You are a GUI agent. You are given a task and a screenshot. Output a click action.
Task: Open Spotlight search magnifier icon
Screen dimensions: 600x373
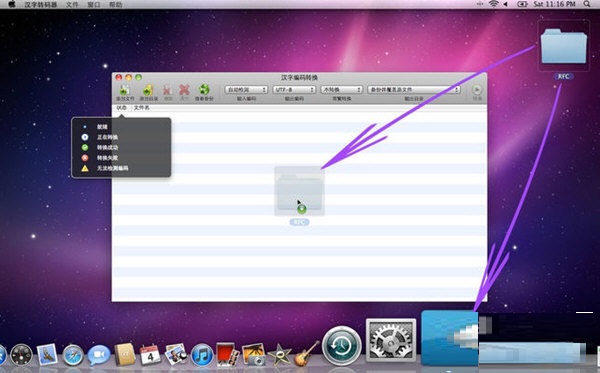(x=587, y=4)
